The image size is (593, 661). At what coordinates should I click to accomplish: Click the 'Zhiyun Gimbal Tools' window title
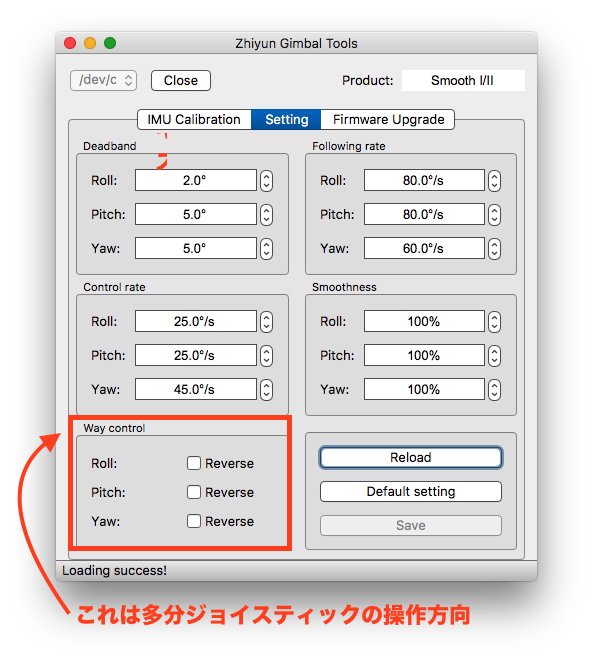tap(296, 43)
